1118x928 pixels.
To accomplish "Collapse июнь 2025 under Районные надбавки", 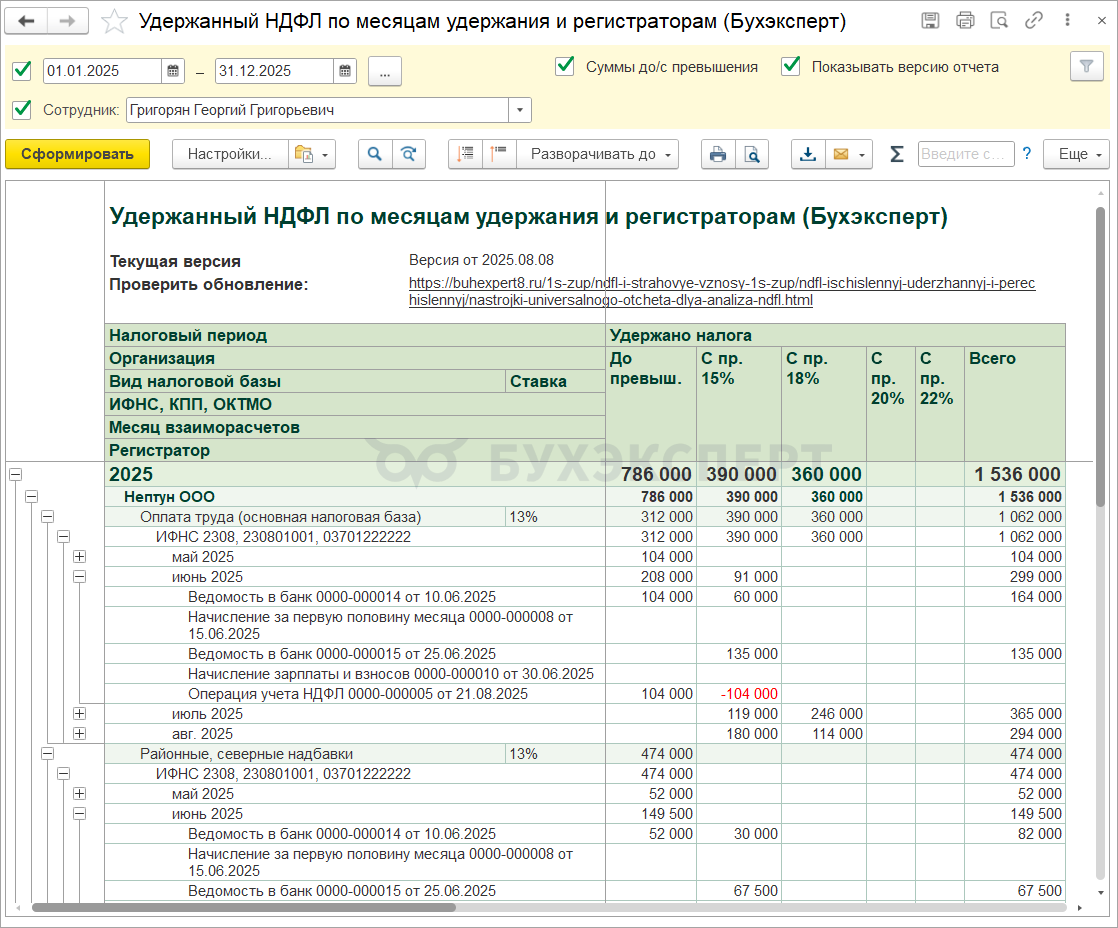I will point(79,813).
